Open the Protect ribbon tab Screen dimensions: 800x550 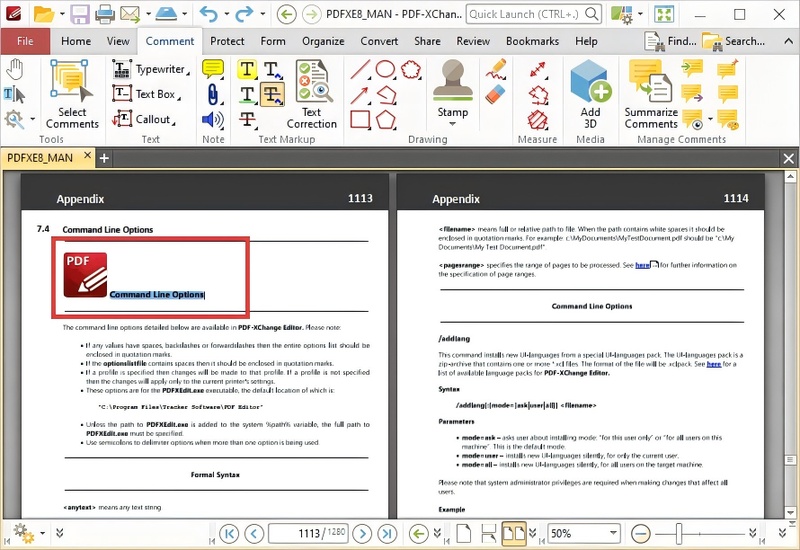pyautogui.click(x=227, y=41)
